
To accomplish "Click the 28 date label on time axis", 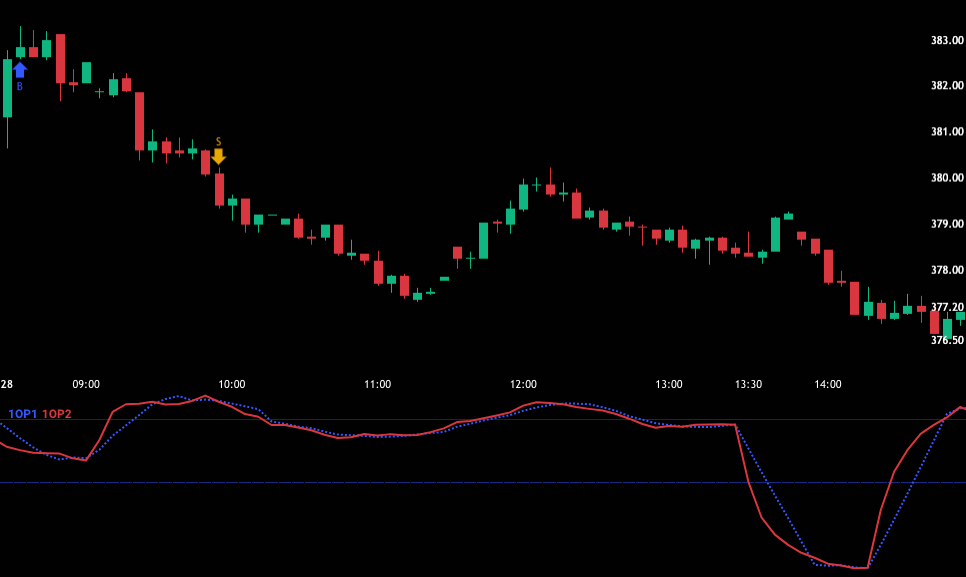I will tap(7, 384).
